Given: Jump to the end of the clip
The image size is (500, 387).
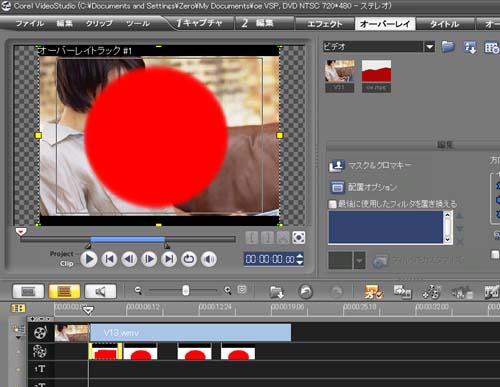Looking at the screenshot, I should tap(169, 259).
